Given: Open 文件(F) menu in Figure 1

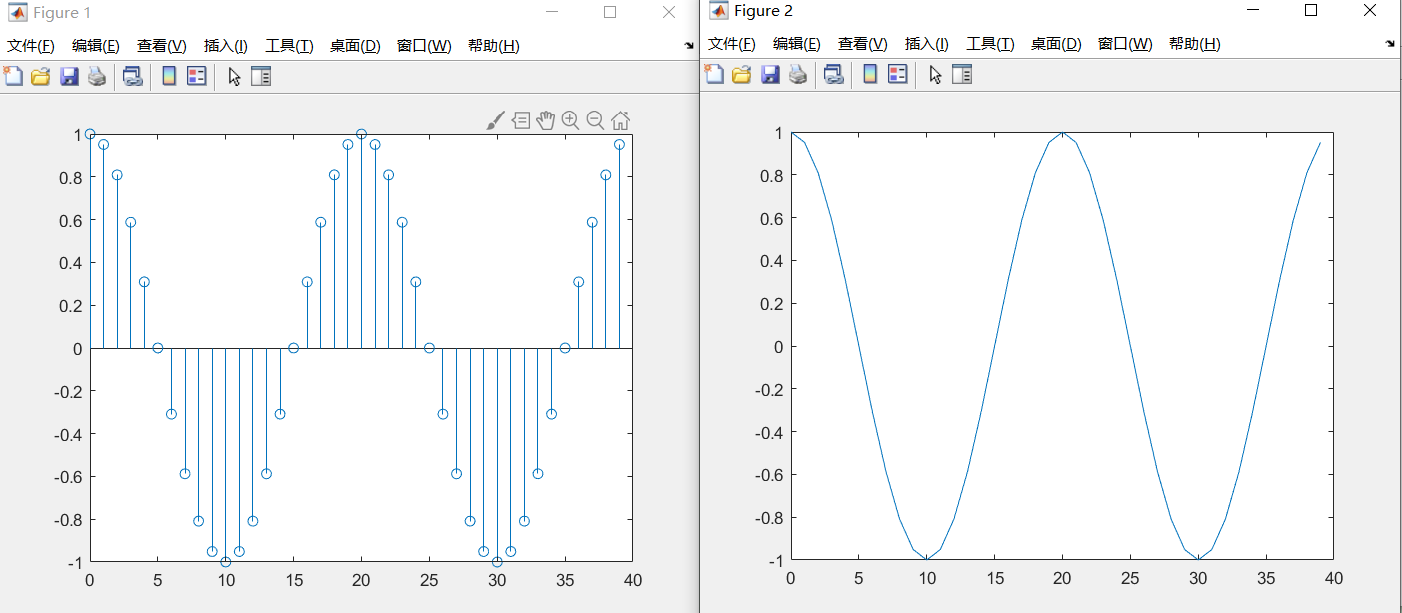Looking at the screenshot, I should [x=31, y=46].
